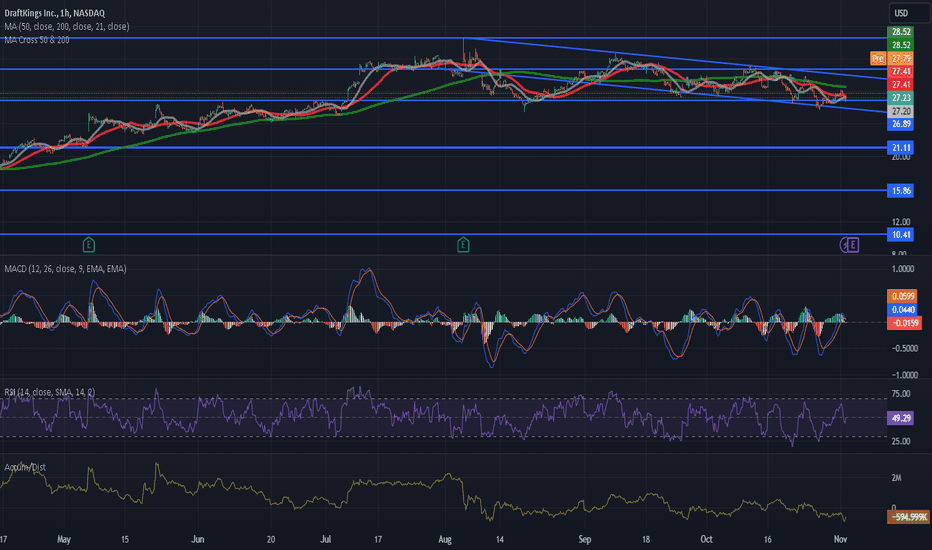Click the Aug label on time axis
This screenshot has width=932, height=550.
[445, 539]
